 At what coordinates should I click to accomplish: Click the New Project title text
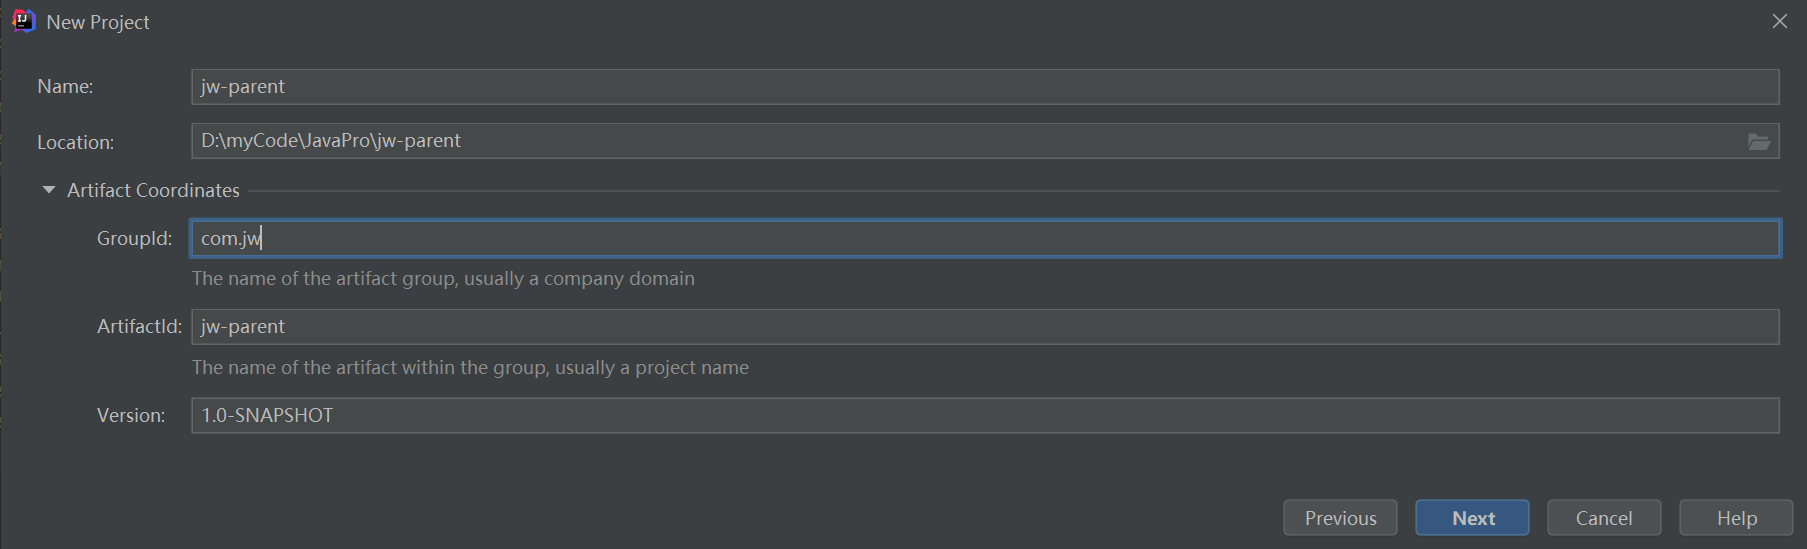[98, 22]
